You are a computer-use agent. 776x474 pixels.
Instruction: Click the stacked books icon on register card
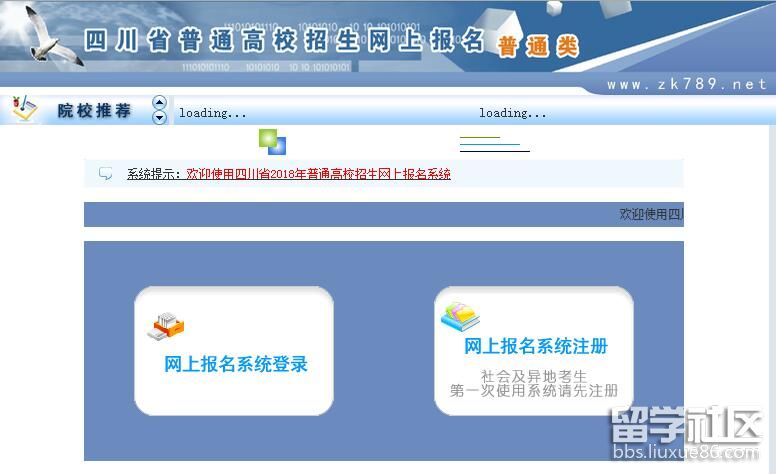[x=461, y=316]
